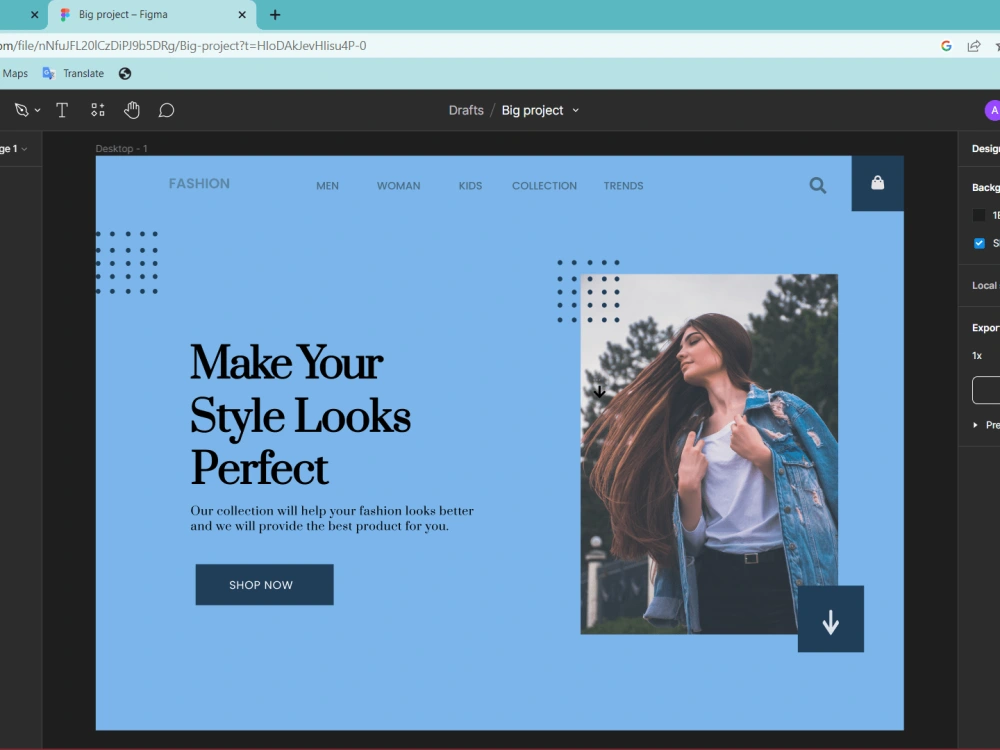Select the Make Your Style Looks Perfect heading
The width and height of the screenshot is (1000, 750).
click(300, 415)
